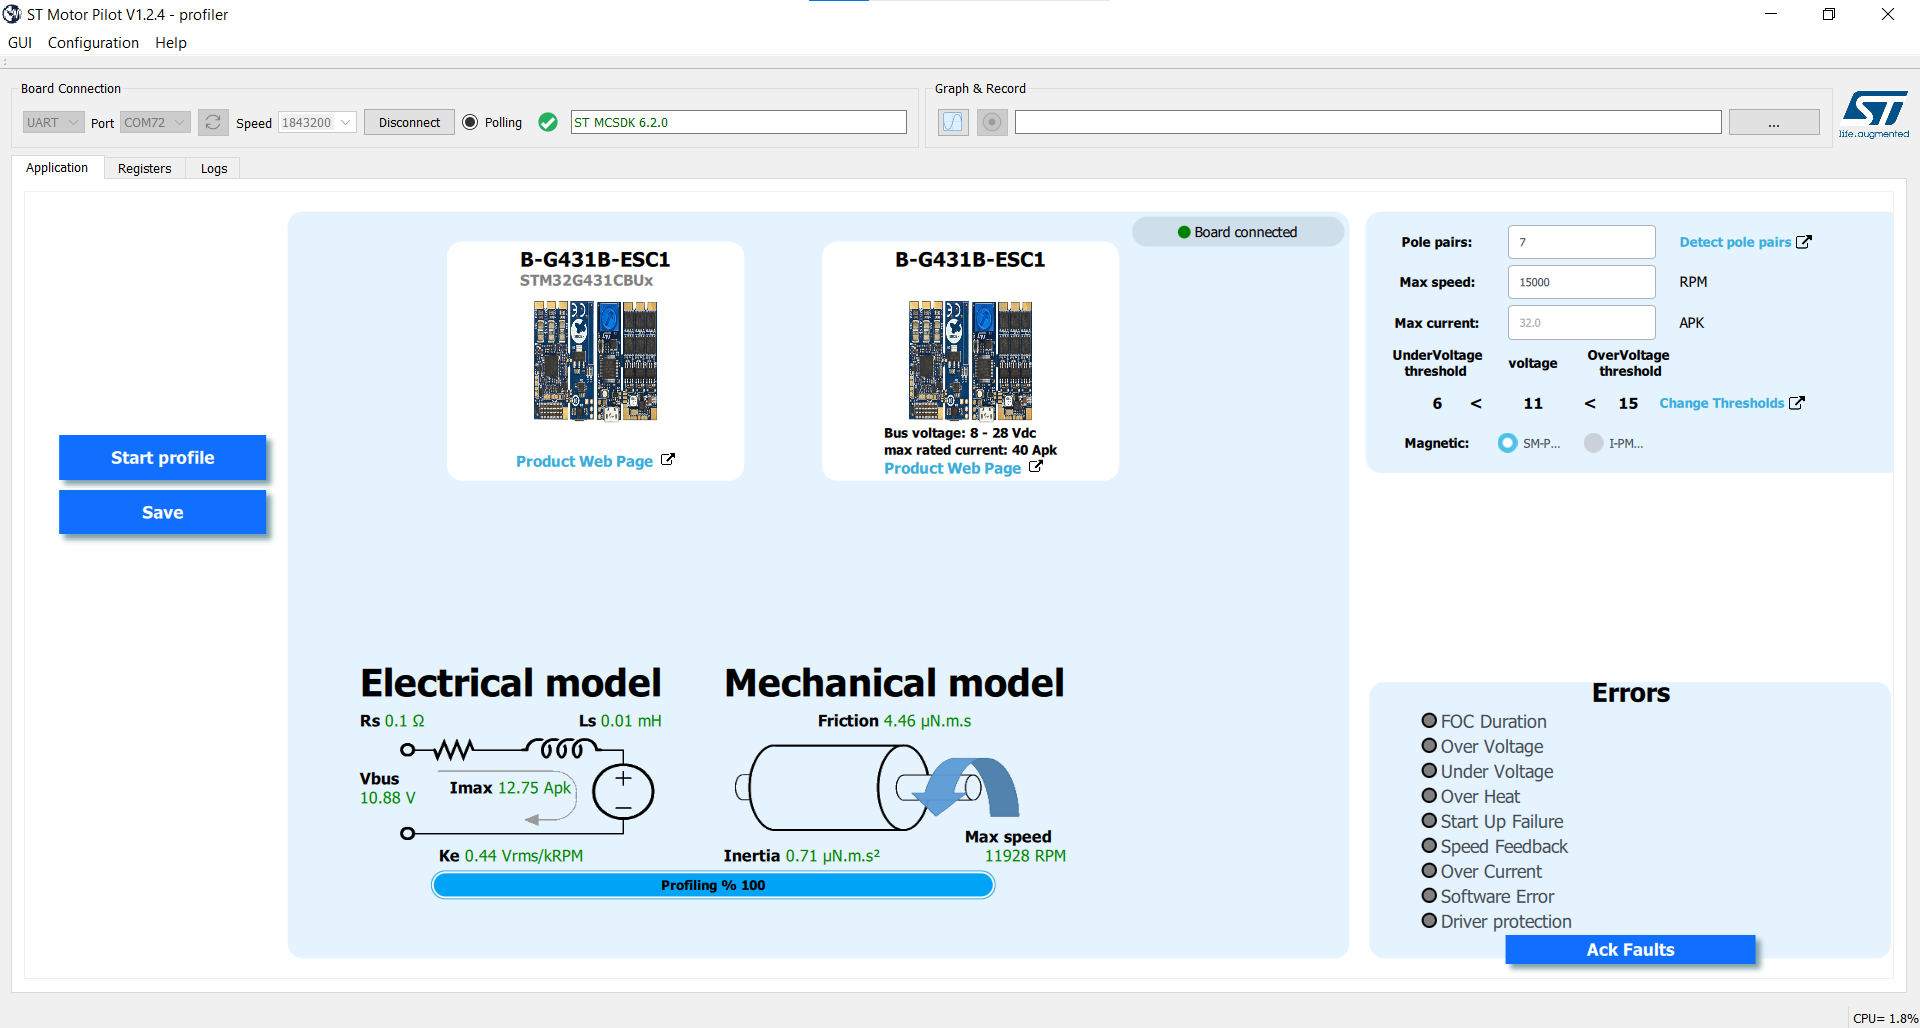1920x1028 pixels.
Task: Toggle the Polling radio button
Action: point(471,122)
